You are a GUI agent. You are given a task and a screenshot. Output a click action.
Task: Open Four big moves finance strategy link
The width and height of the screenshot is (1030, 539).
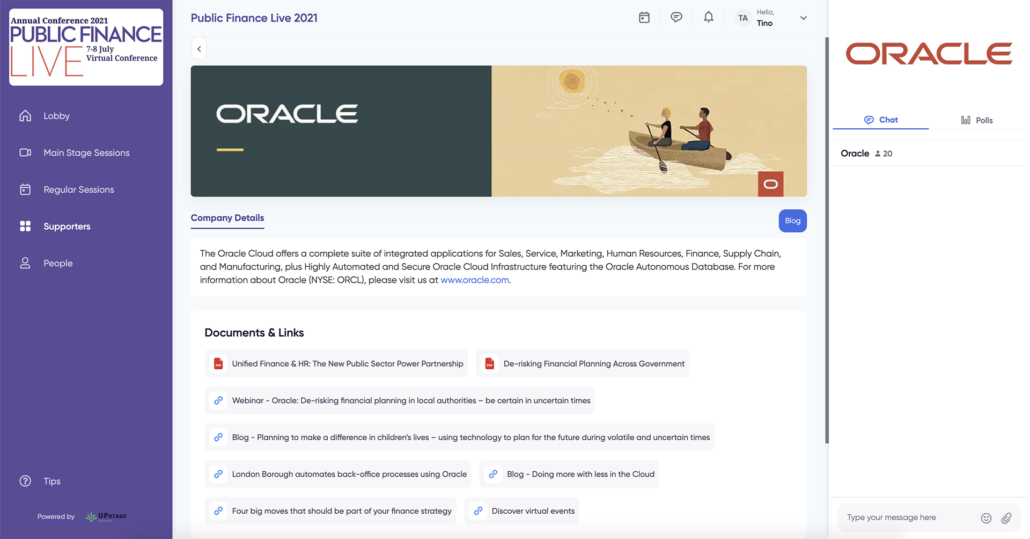tap(330, 511)
